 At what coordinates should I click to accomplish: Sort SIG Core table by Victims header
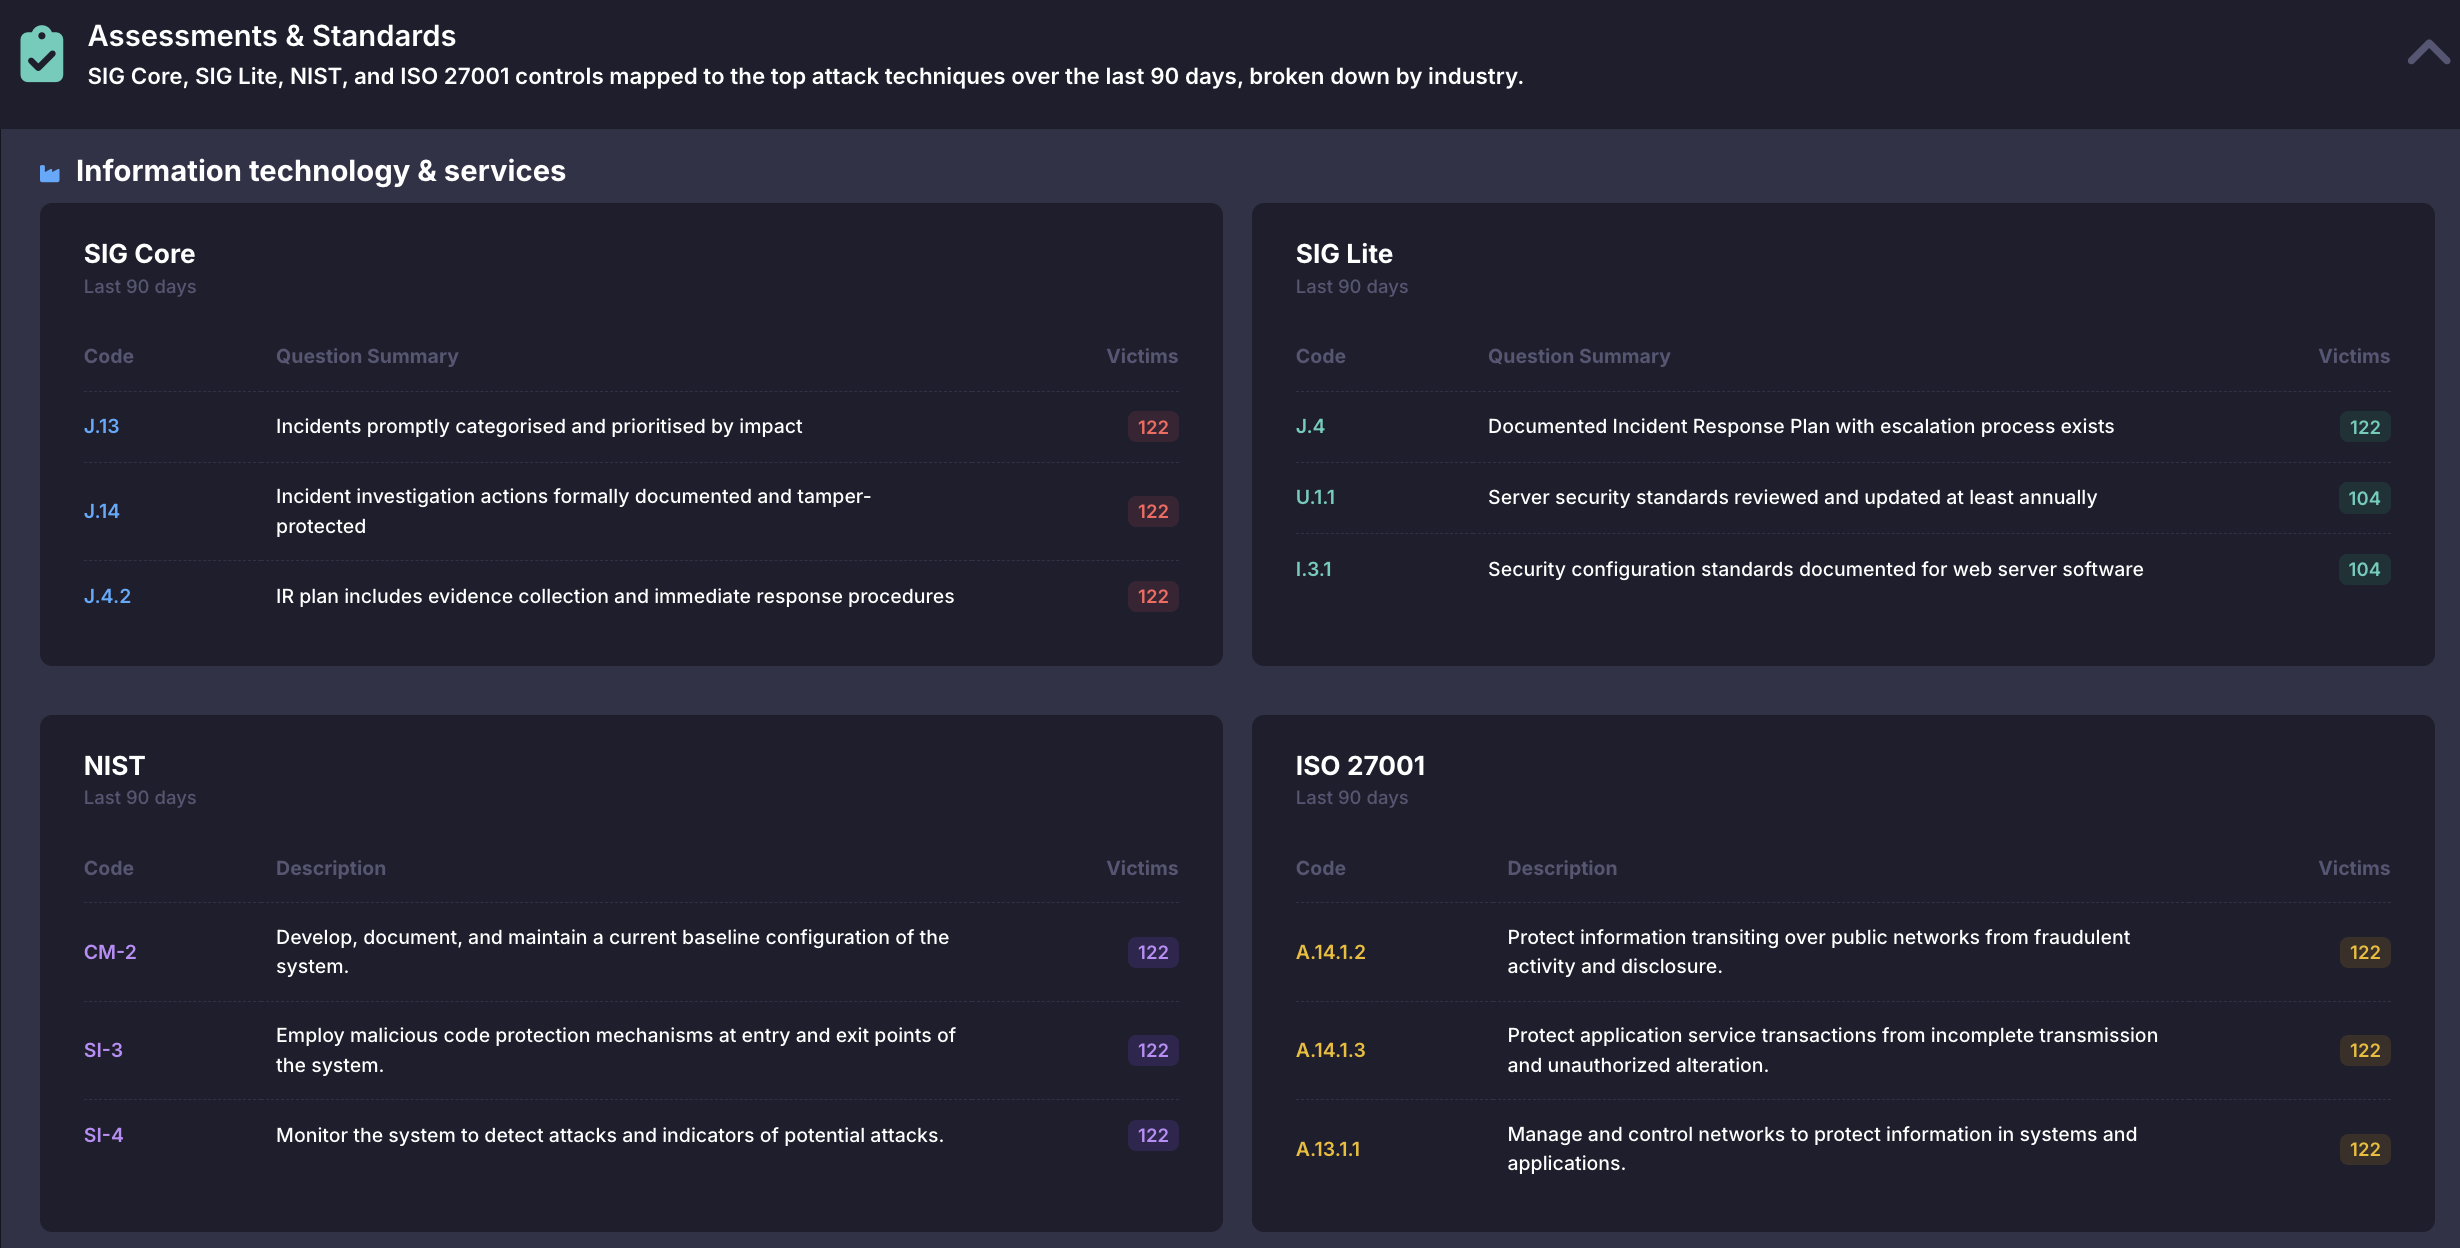(1141, 356)
